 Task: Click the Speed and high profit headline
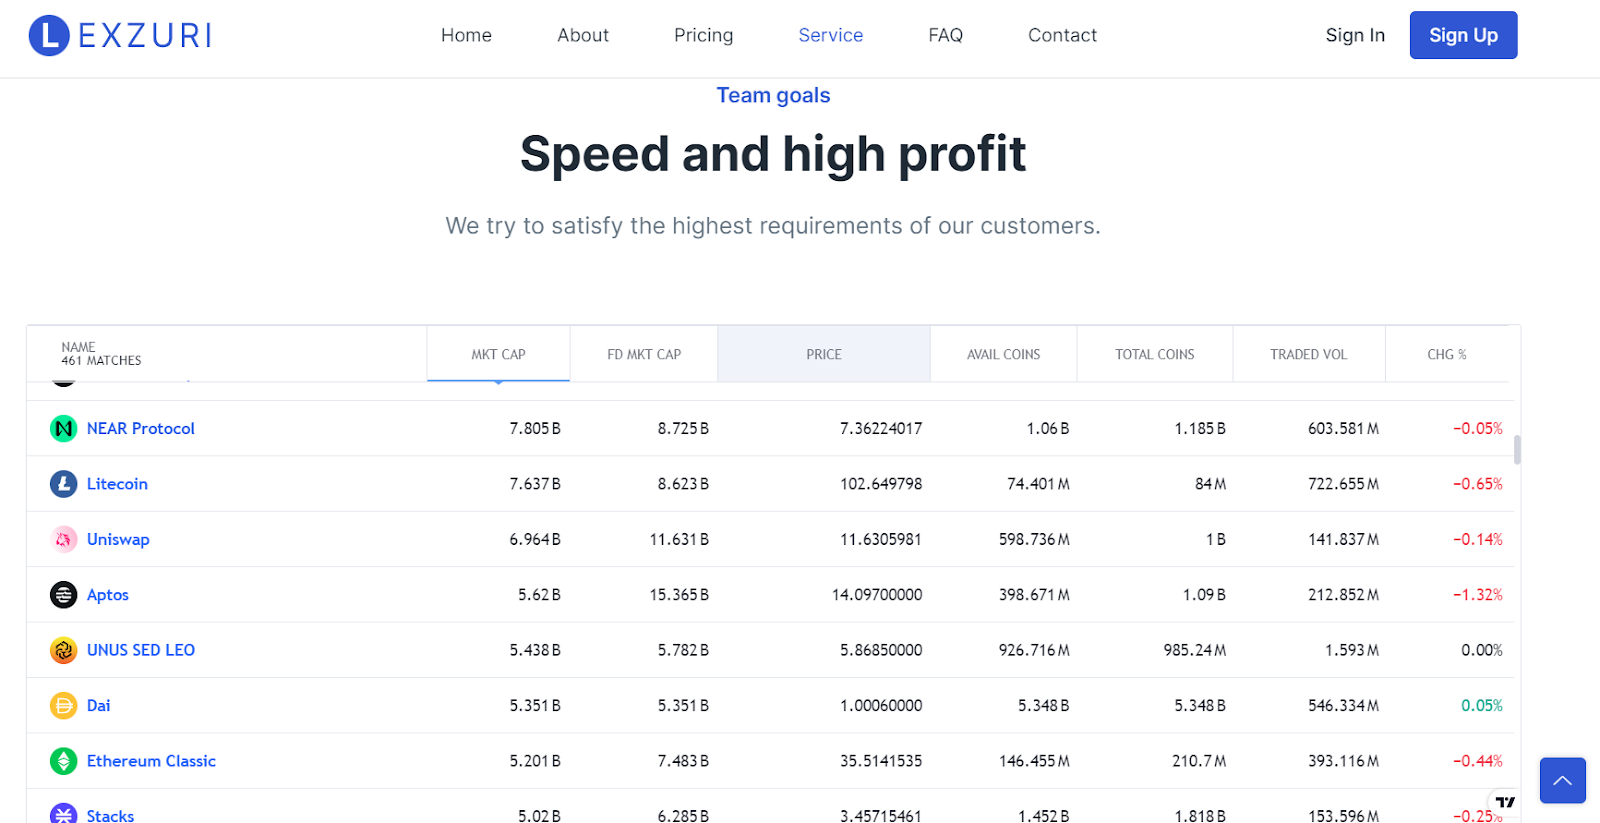click(x=773, y=154)
